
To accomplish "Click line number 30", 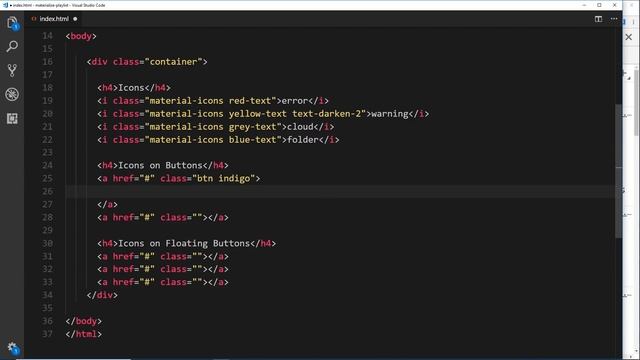I will click(47, 243).
